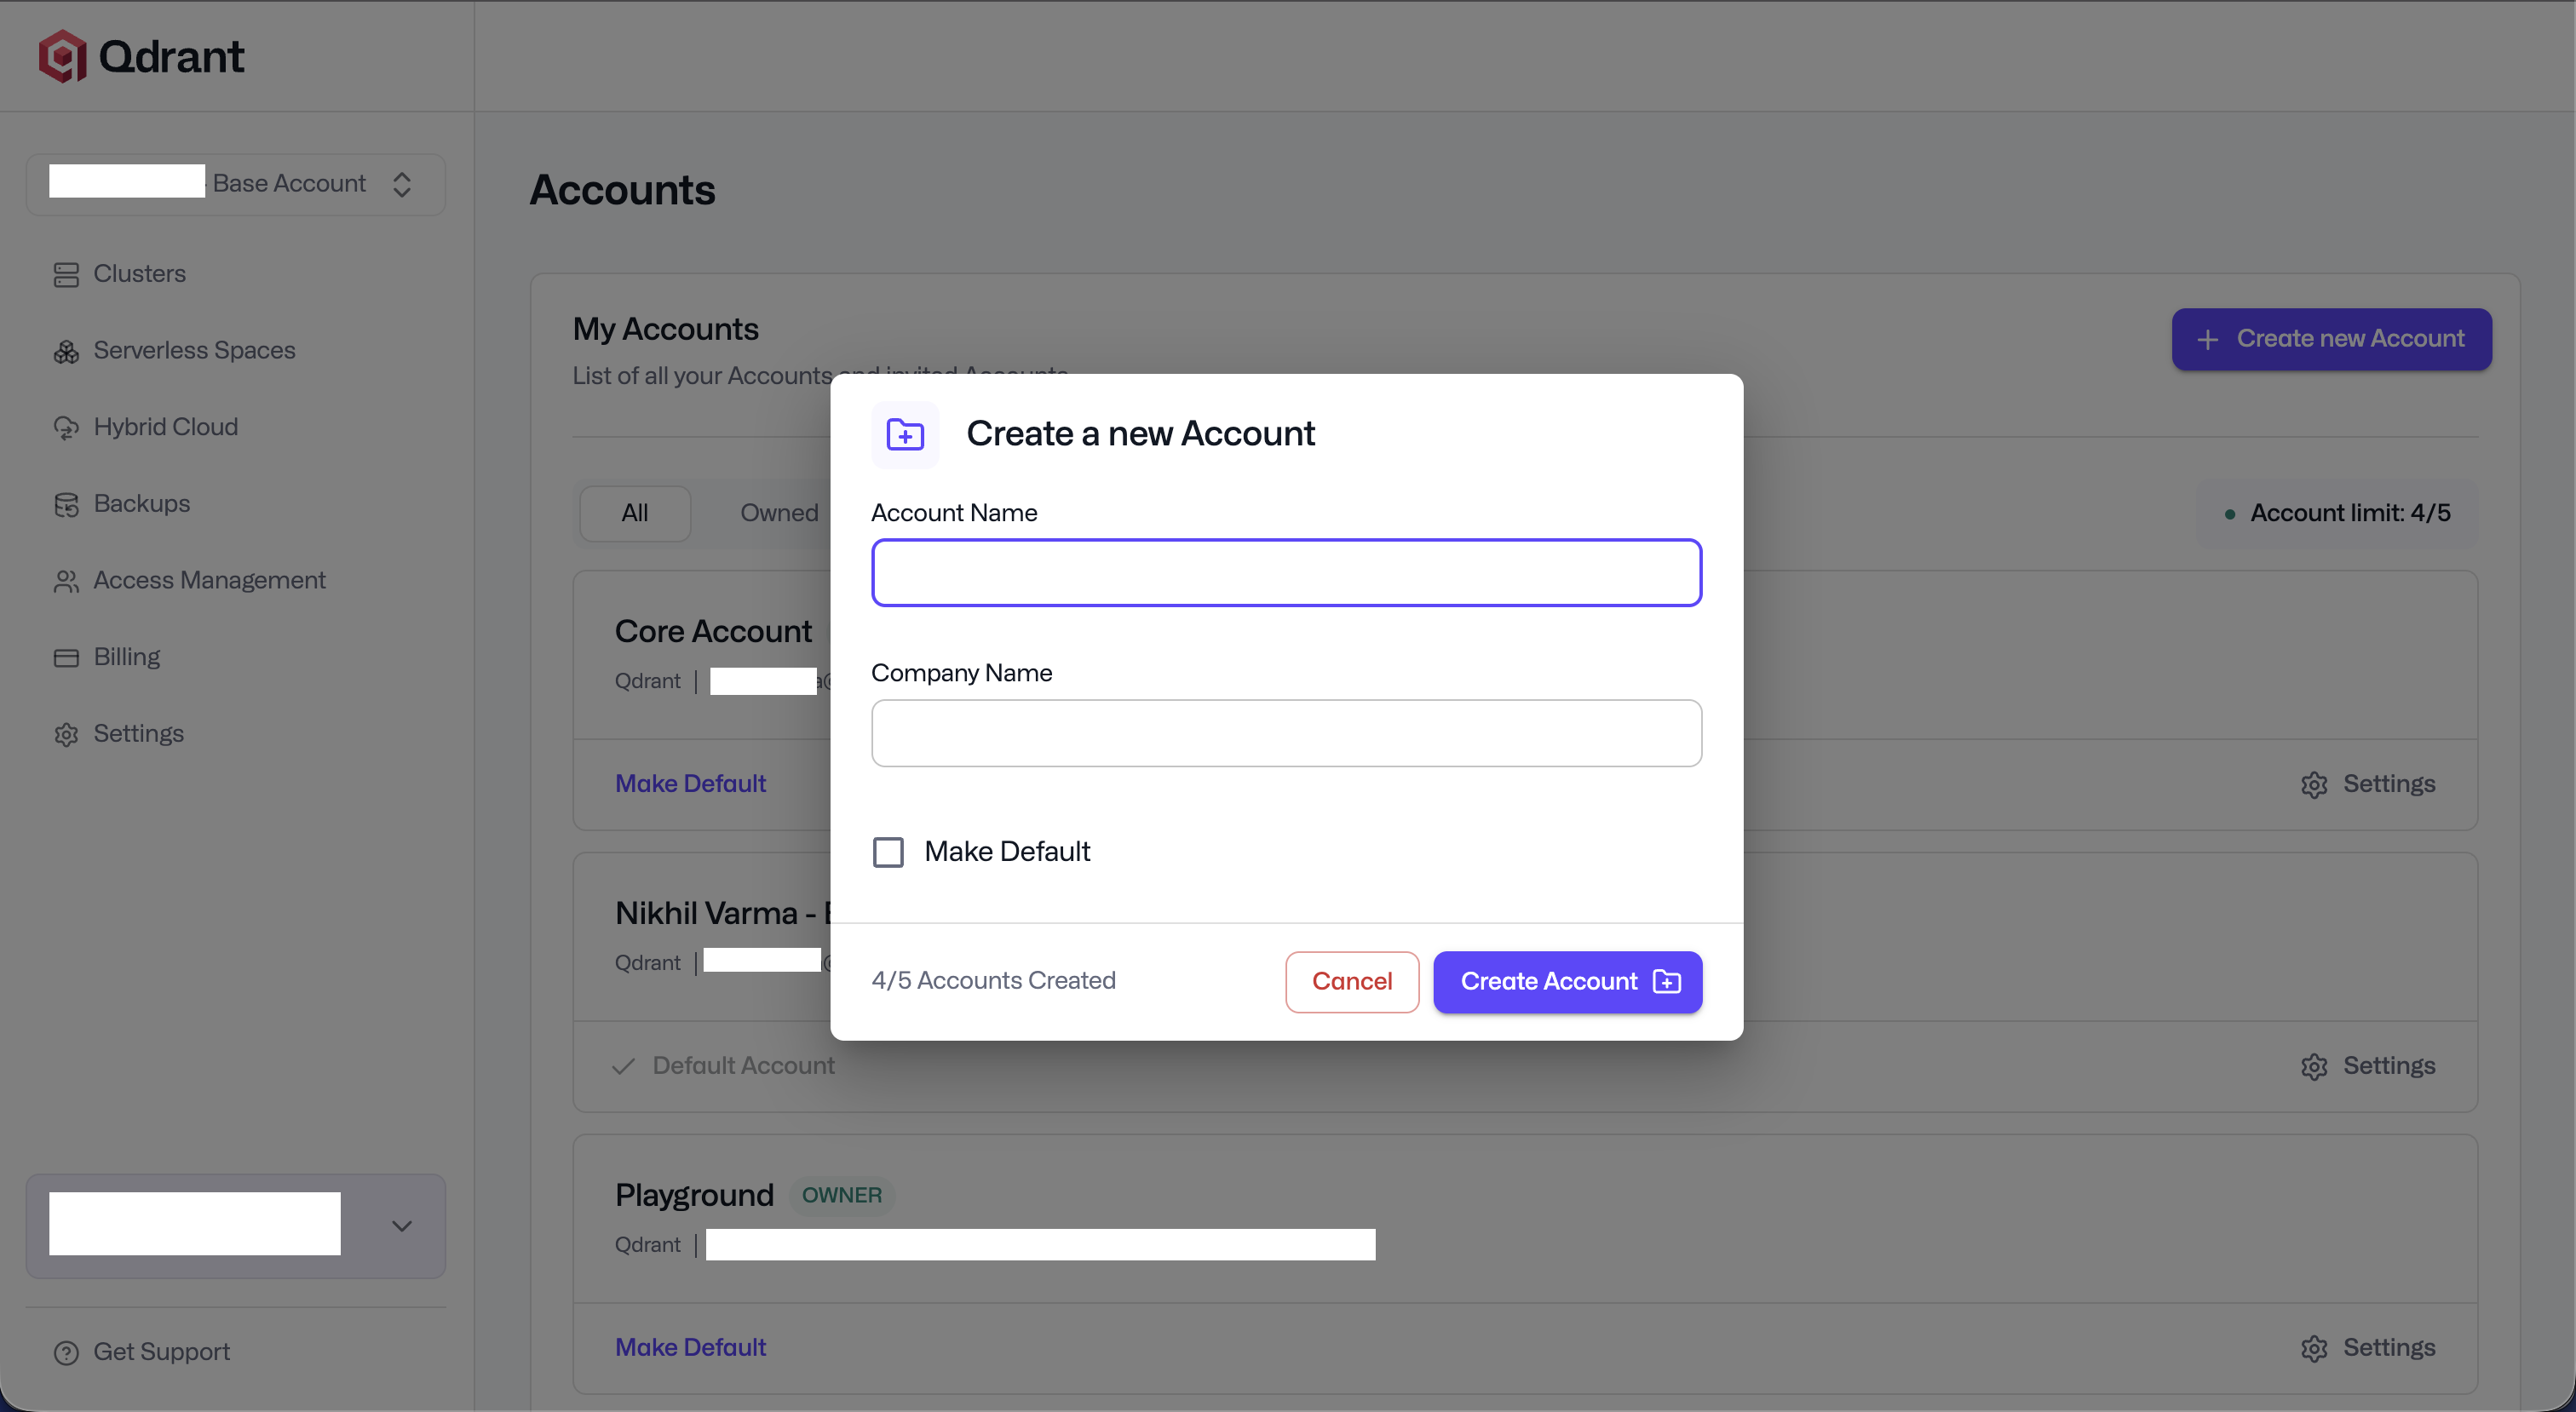Click the Billing card icon
Image resolution: width=2576 pixels, height=1412 pixels.
tap(66, 658)
